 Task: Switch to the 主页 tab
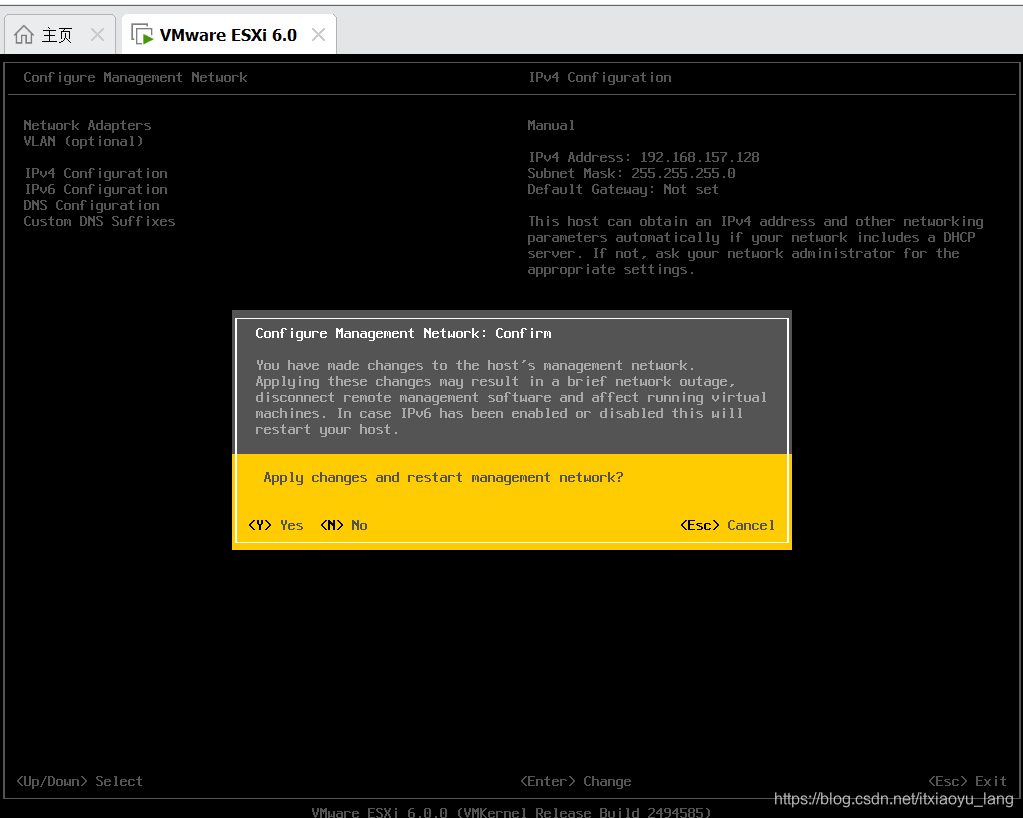[x=60, y=35]
